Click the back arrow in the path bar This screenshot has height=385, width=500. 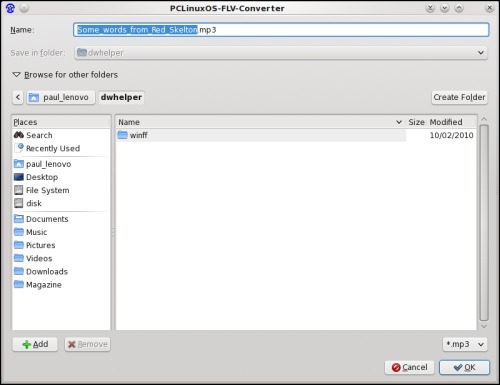[x=18, y=97]
